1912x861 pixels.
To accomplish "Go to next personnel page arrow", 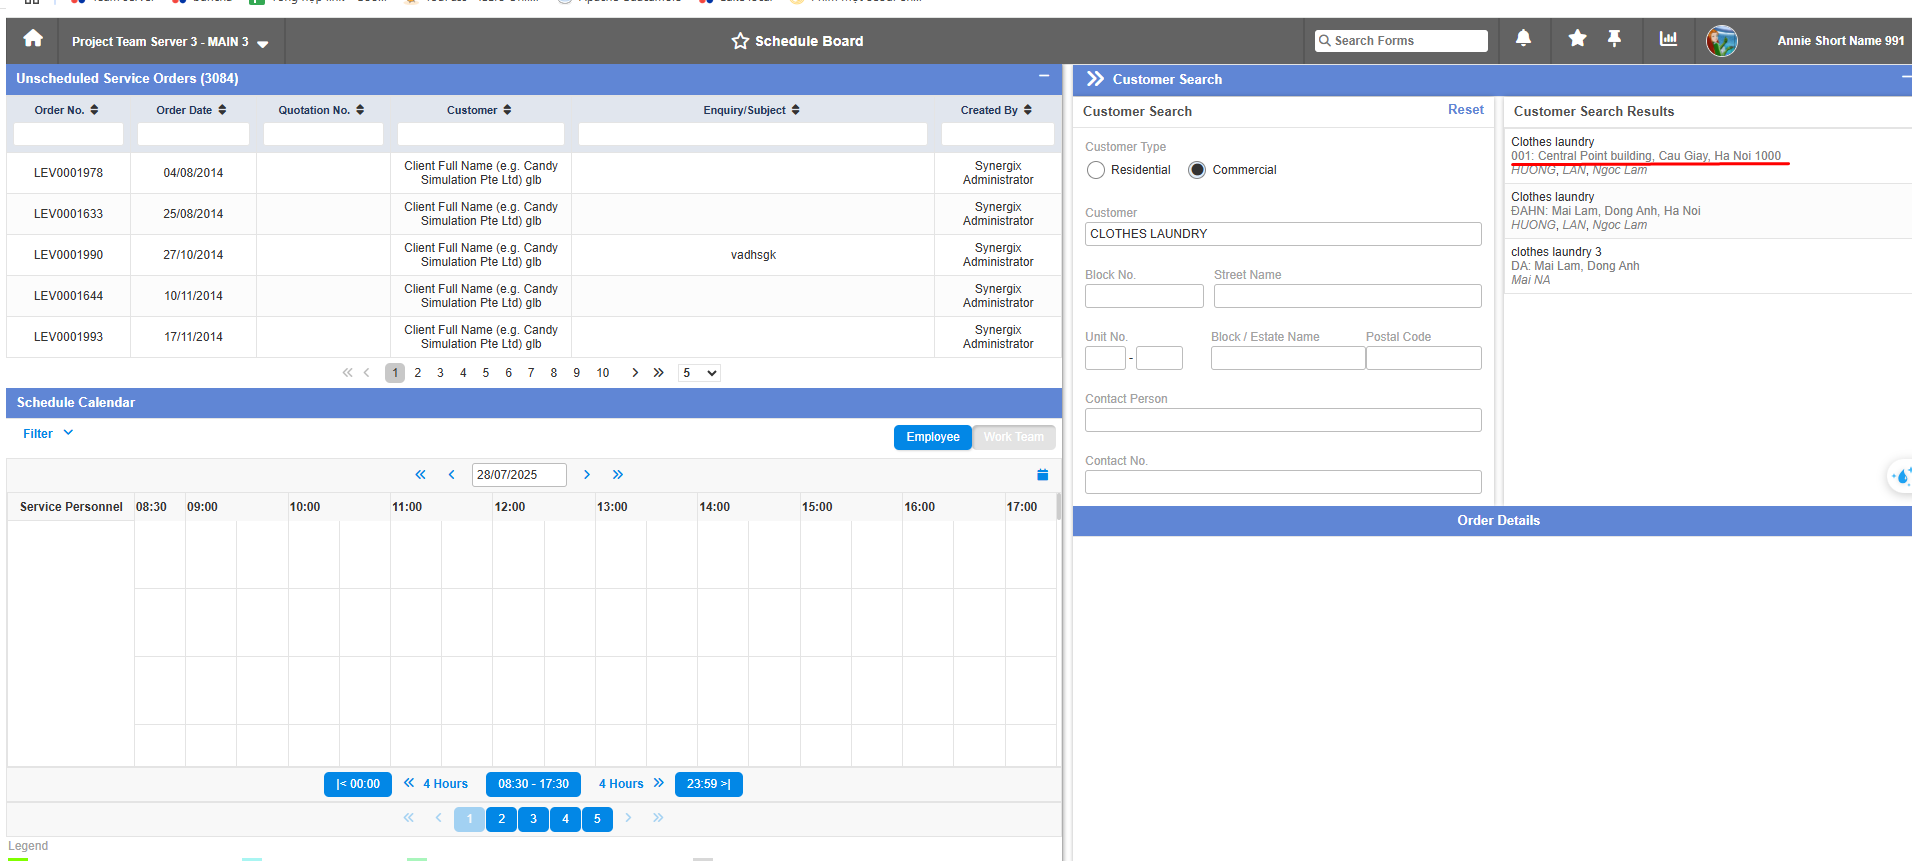I will coord(628,818).
